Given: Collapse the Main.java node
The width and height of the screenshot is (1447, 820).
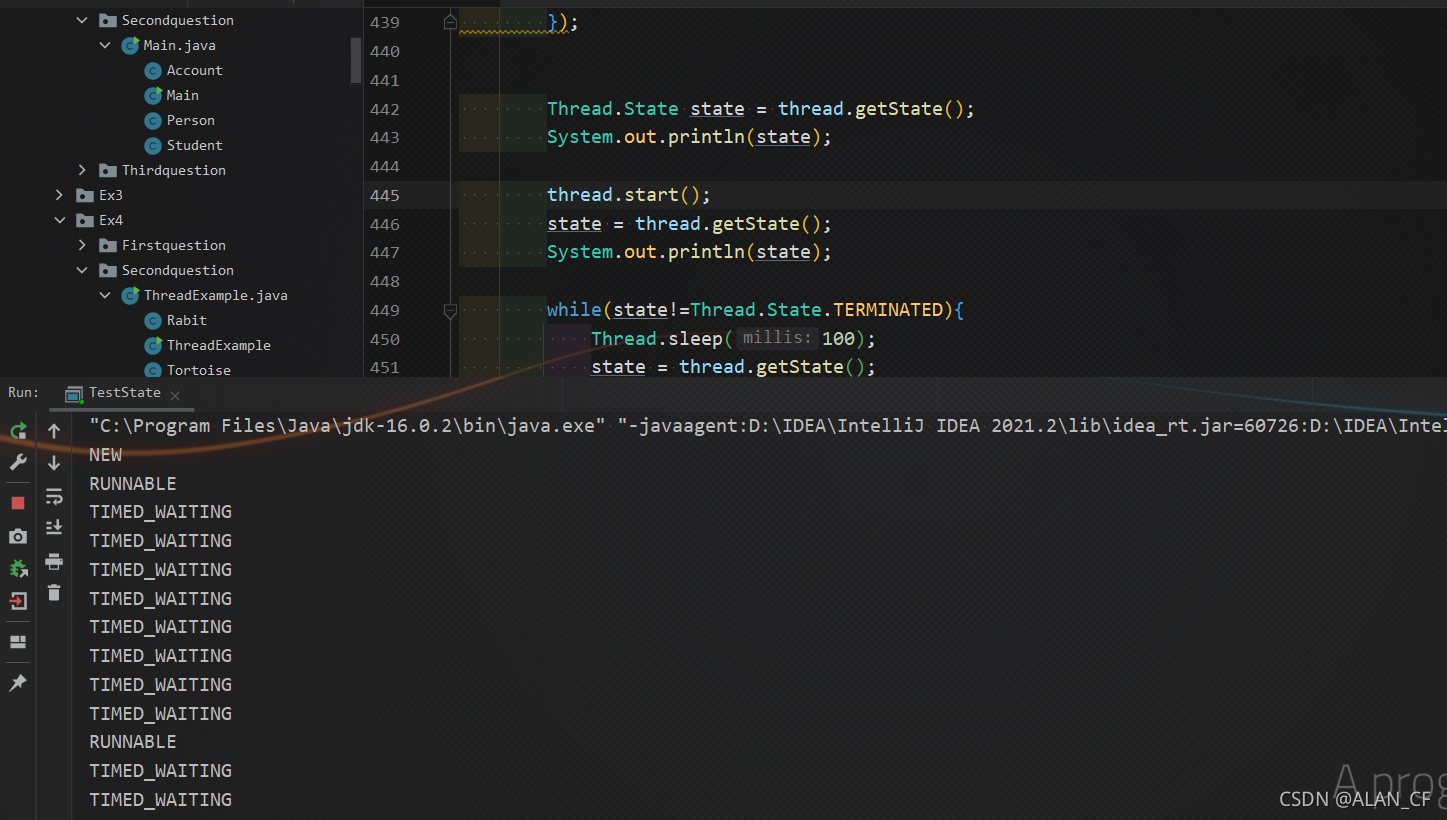Looking at the screenshot, I should pos(105,45).
